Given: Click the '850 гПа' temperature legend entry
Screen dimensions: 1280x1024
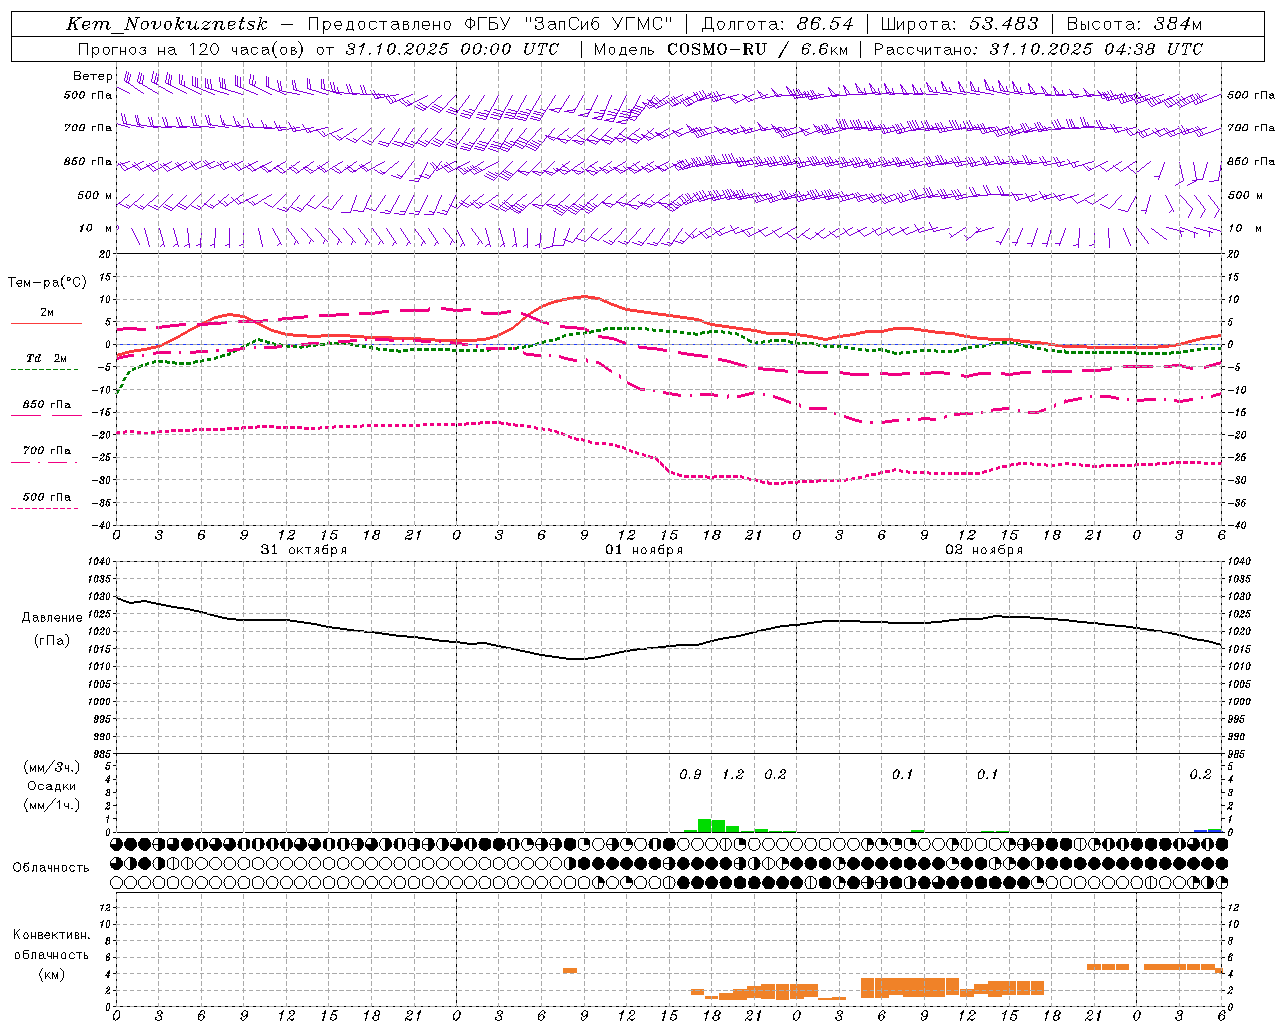Looking at the screenshot, I should tap(46, 405).
